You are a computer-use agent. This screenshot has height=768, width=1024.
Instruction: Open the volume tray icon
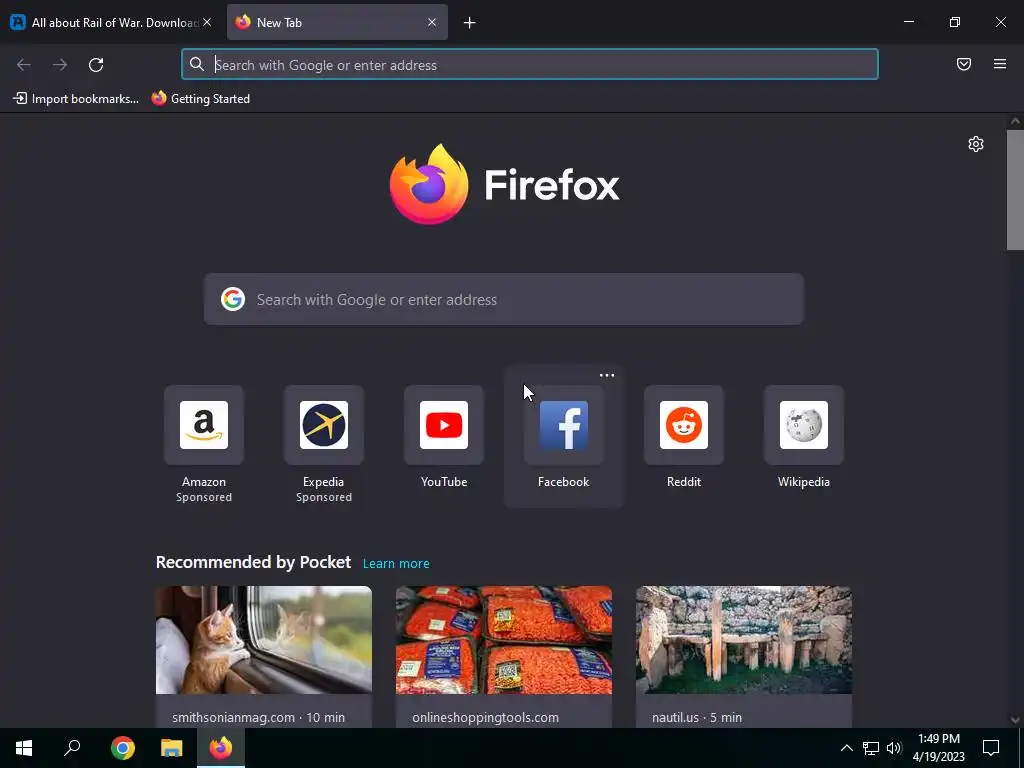click(894, 748)
